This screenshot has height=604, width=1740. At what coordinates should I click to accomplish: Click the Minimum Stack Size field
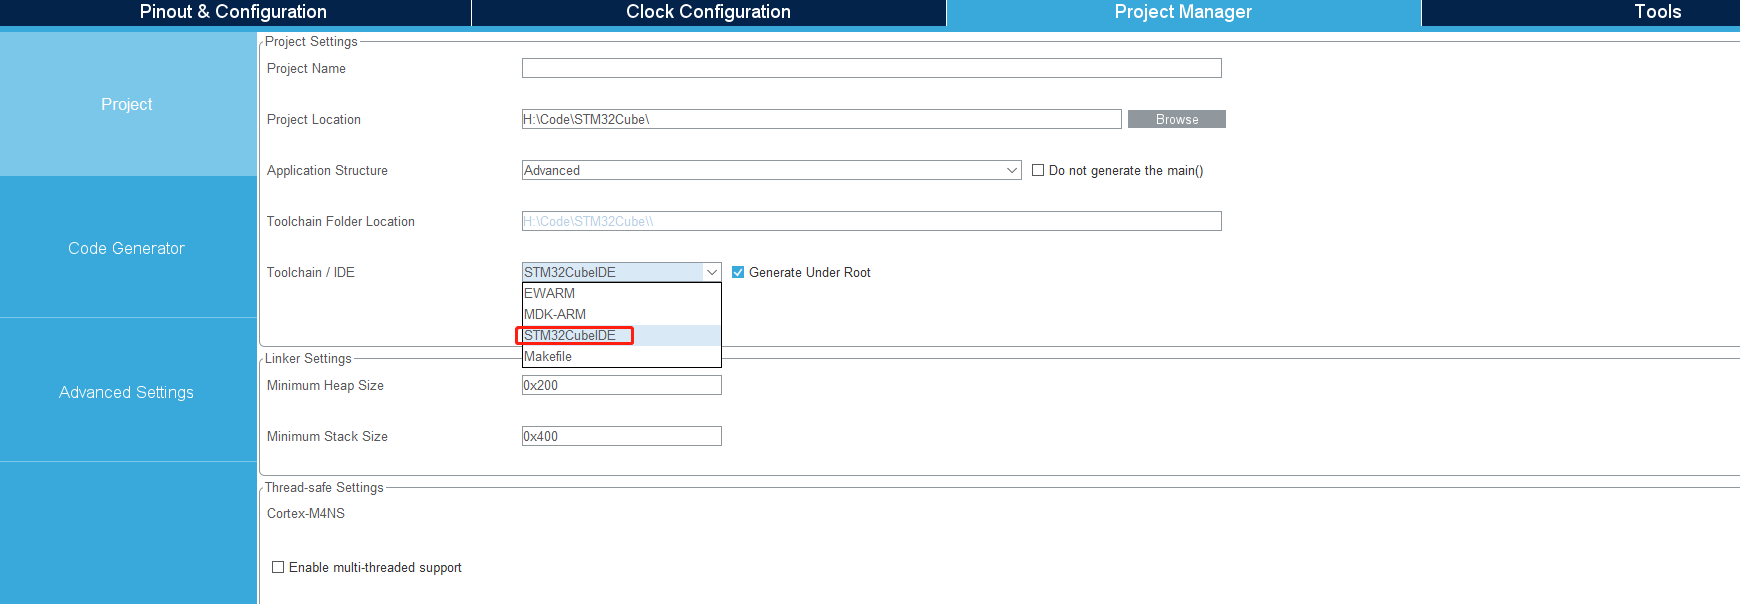(x=621, y=436)
